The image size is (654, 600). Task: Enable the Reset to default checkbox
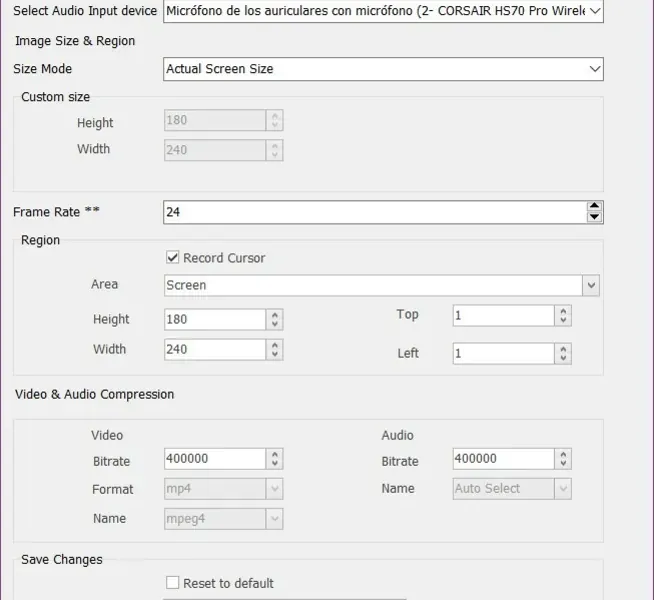[173, 583]
